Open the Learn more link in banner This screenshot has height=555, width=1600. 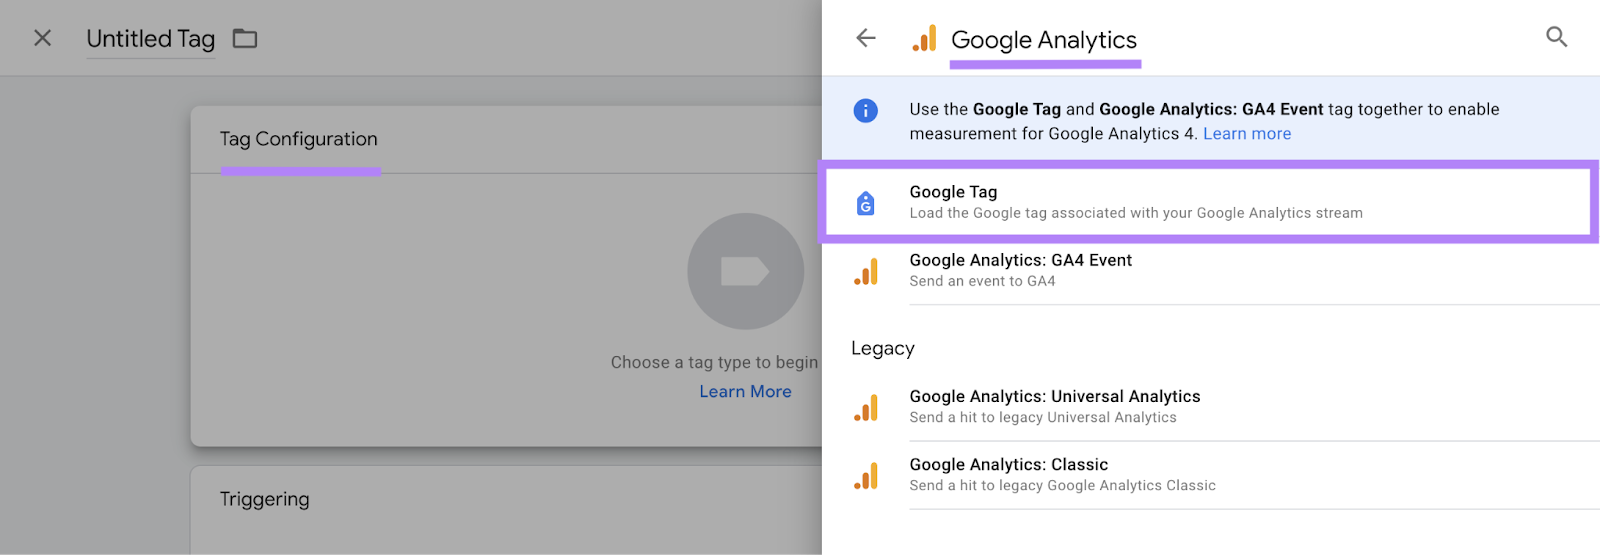coord(1246,134)
